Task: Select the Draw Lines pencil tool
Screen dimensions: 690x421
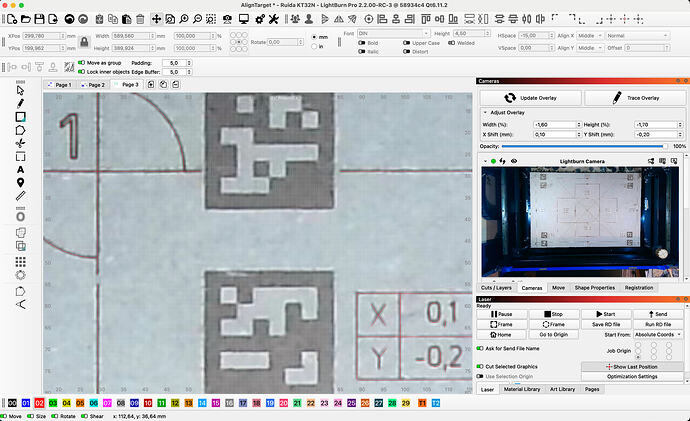Action: (20, 104)
